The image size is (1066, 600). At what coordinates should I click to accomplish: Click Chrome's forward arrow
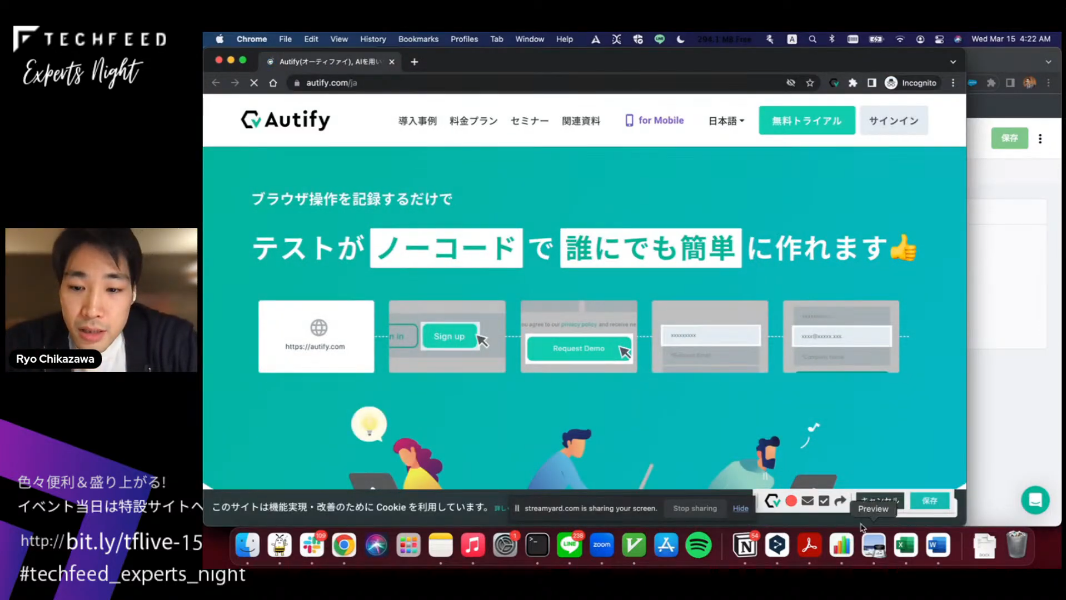pos(235,83)
